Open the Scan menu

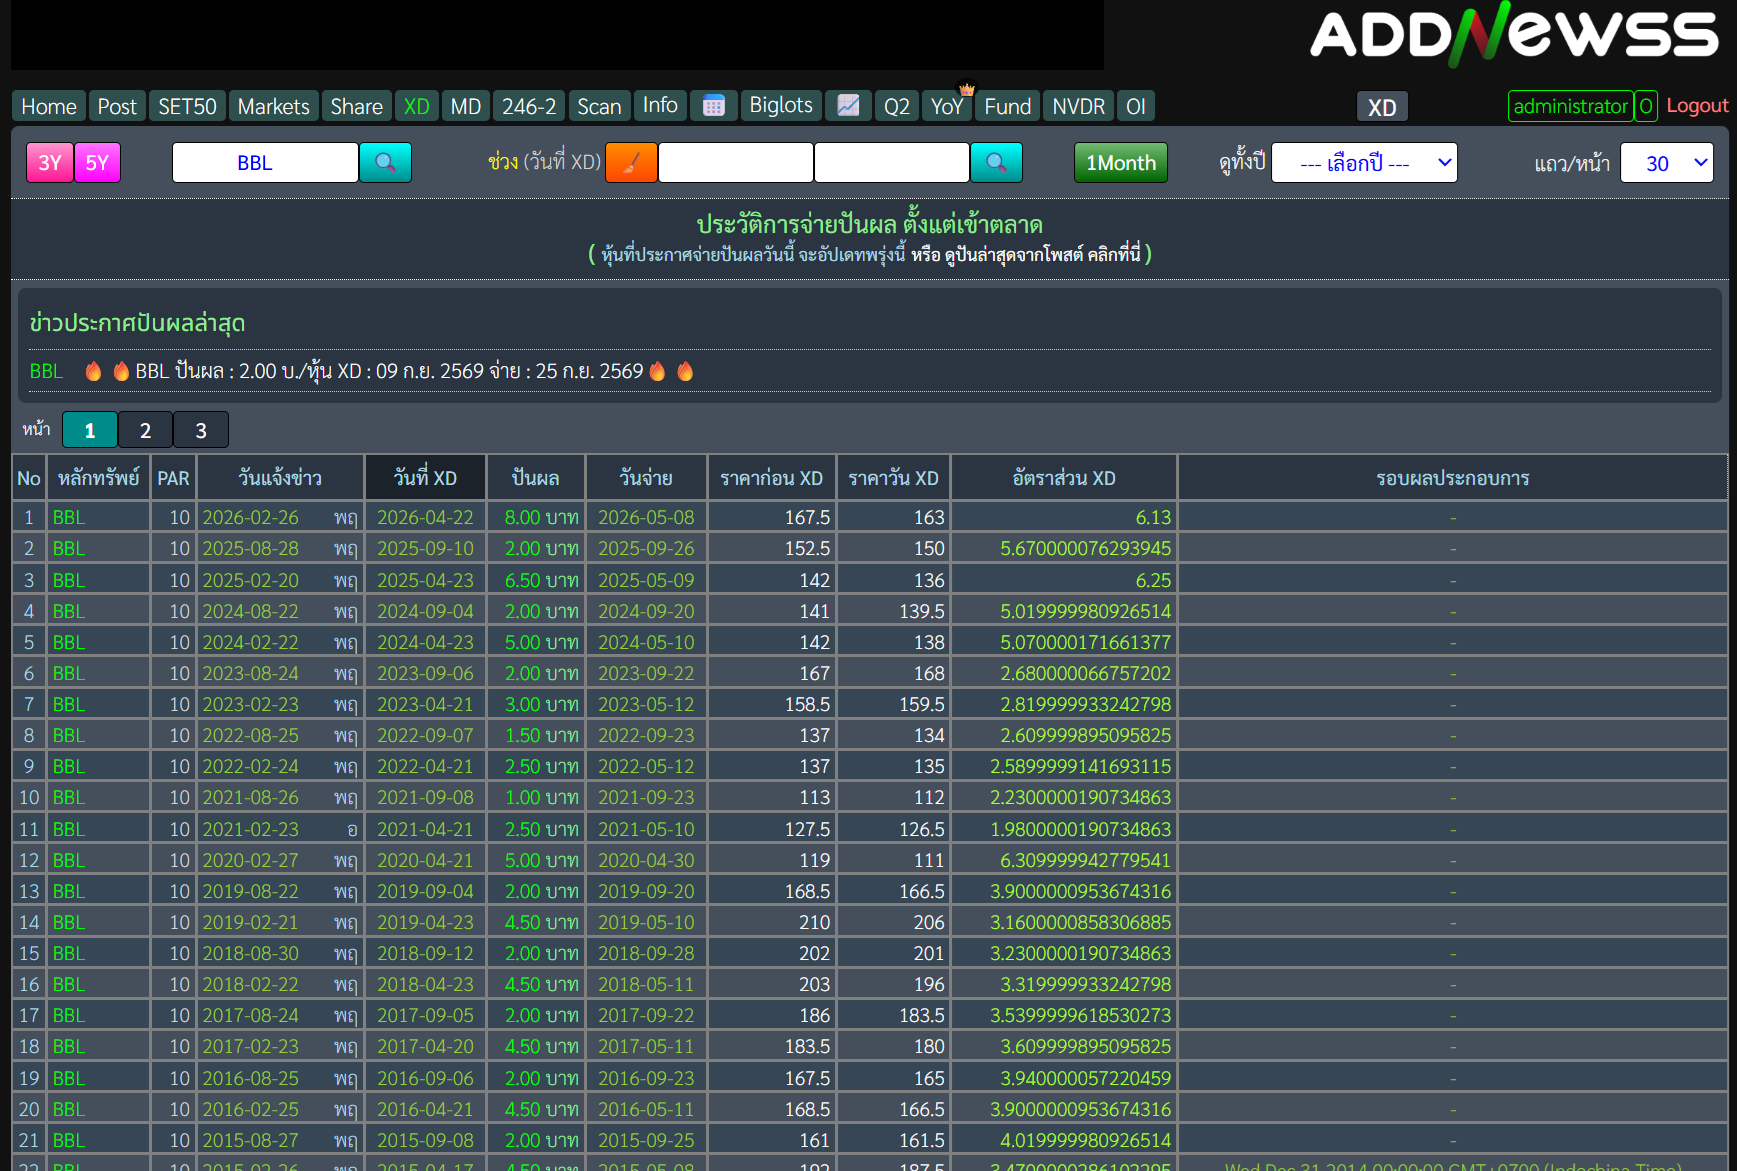point(599,106)
